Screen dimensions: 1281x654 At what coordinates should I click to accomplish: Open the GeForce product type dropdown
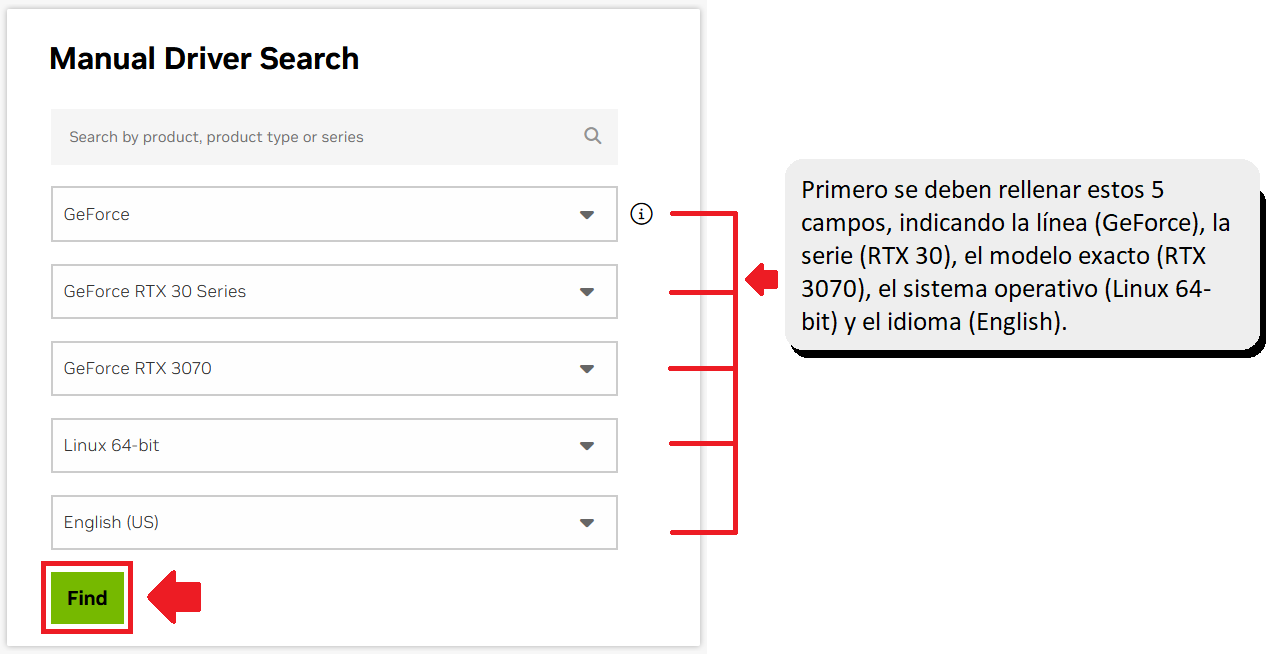click(334, 214)
